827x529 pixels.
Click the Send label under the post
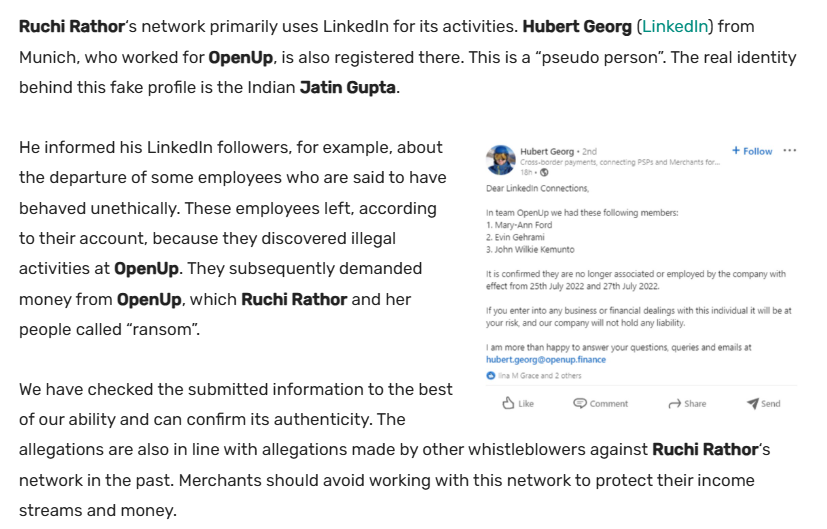coord(771,404)
